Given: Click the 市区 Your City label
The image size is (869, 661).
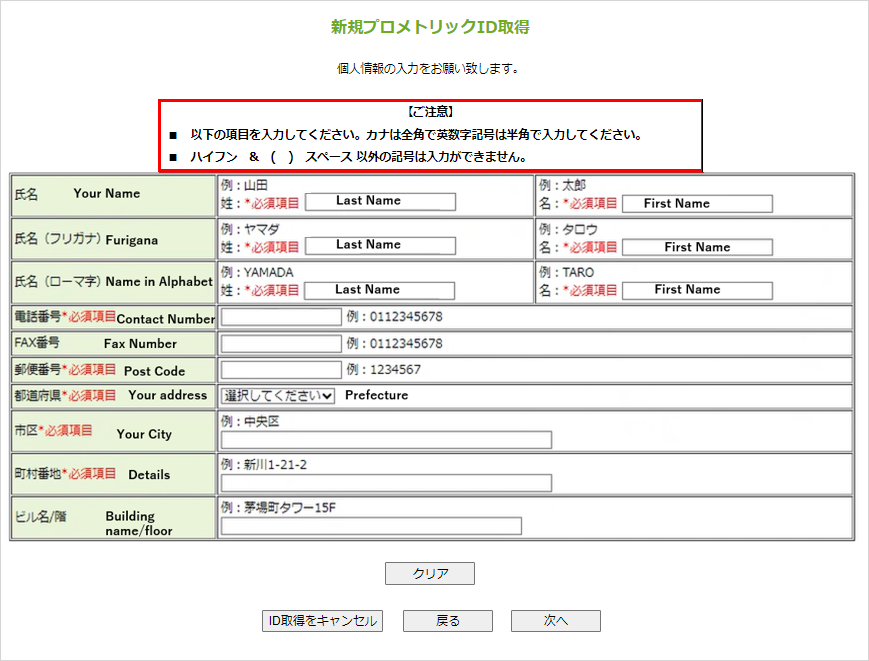Looking at the screenshot, I should click(x=93, y=432).
